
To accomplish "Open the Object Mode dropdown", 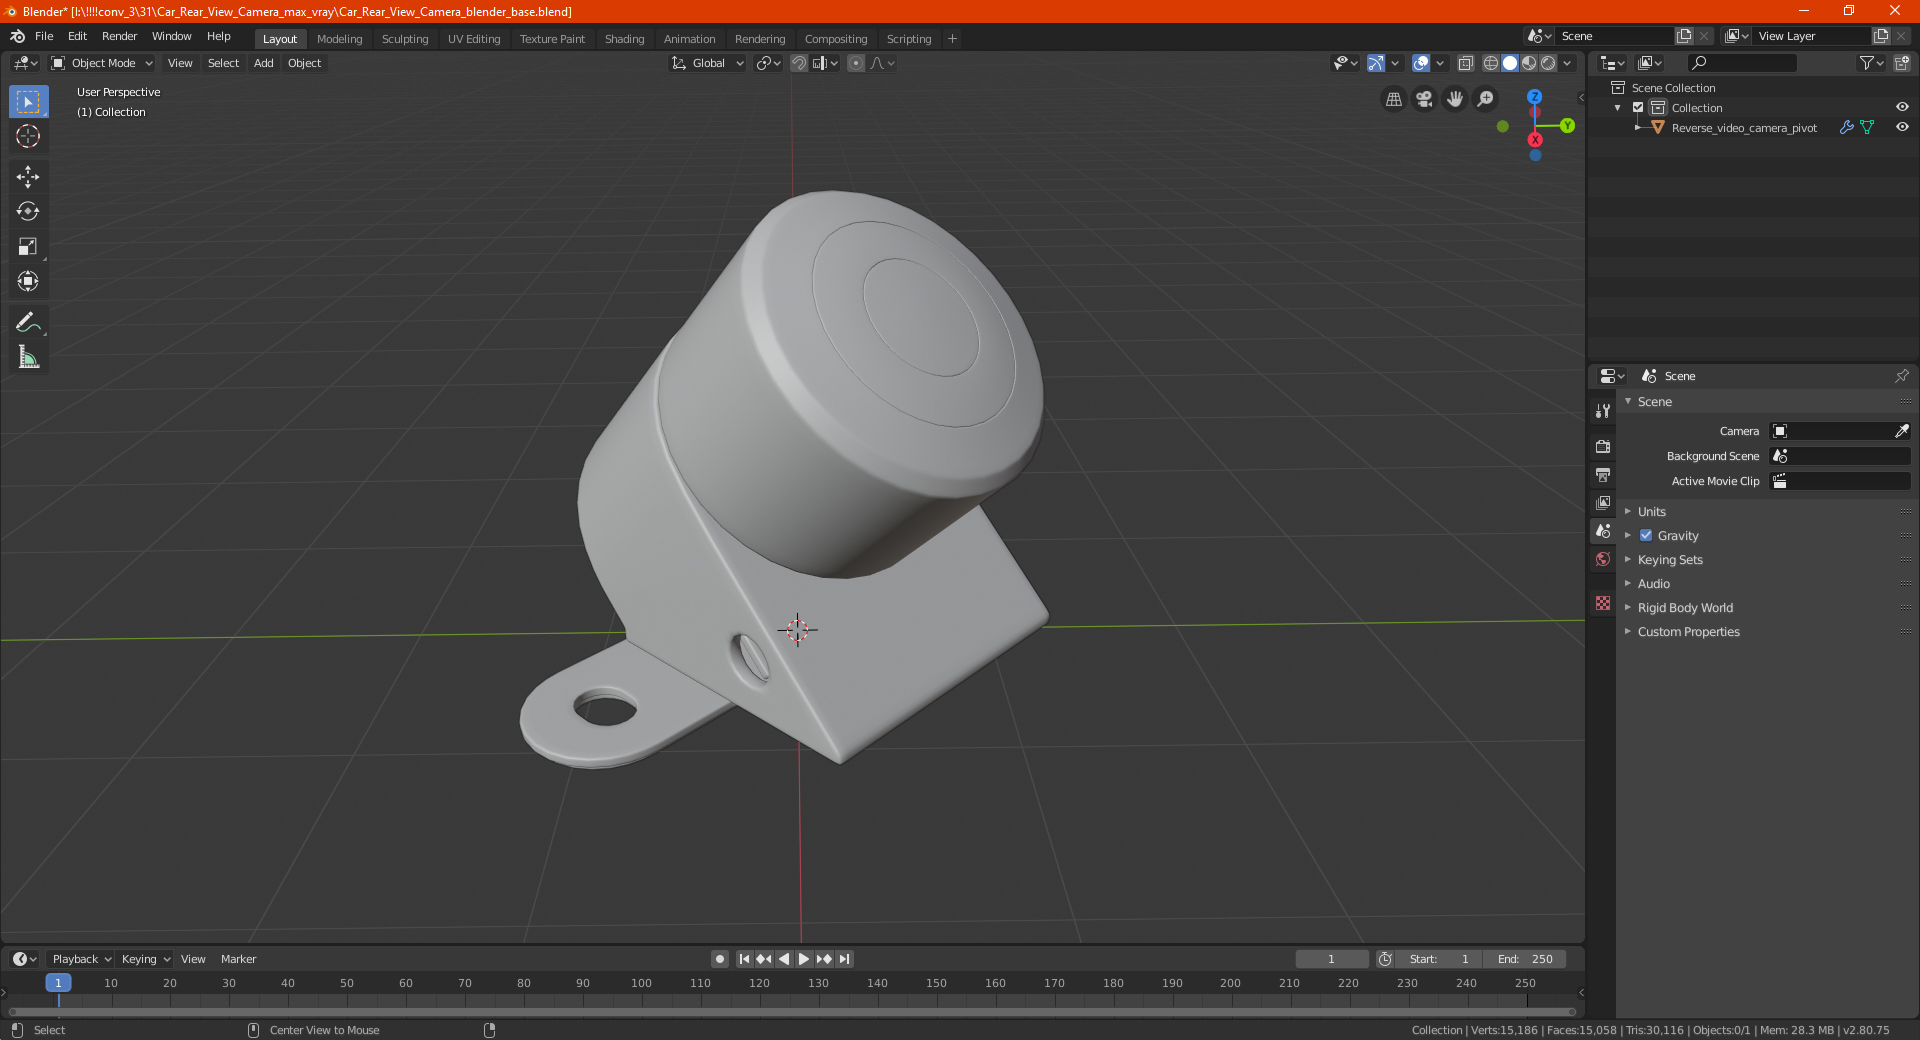I will [x=102, y=63].
